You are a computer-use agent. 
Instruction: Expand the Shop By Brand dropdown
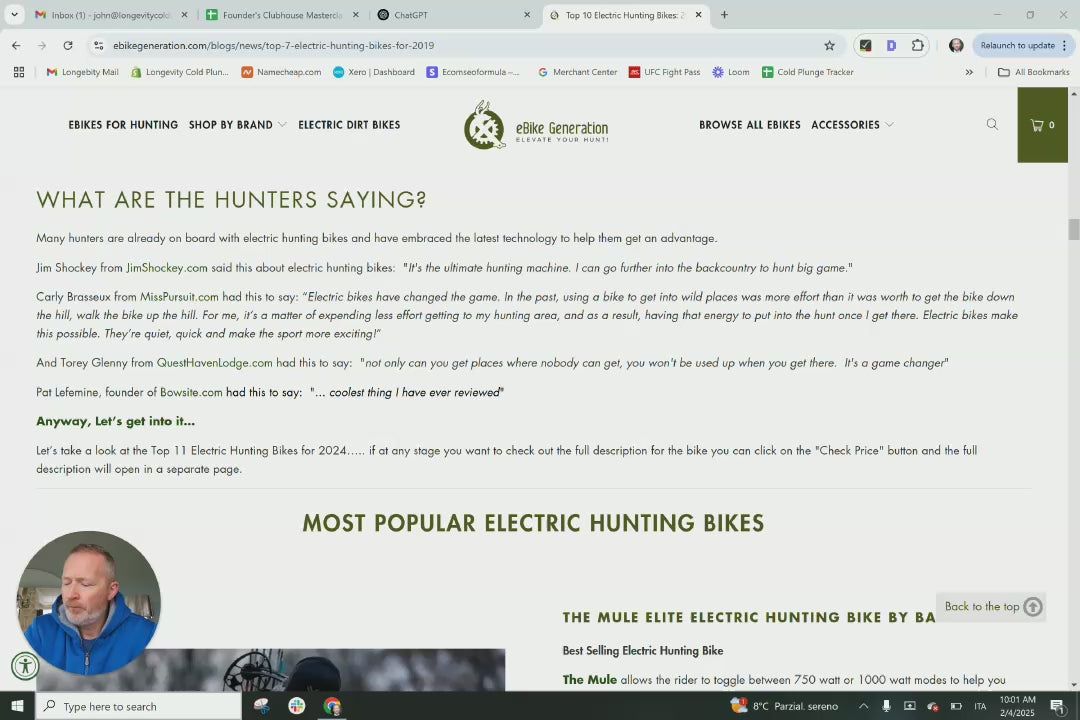[237, 125]
